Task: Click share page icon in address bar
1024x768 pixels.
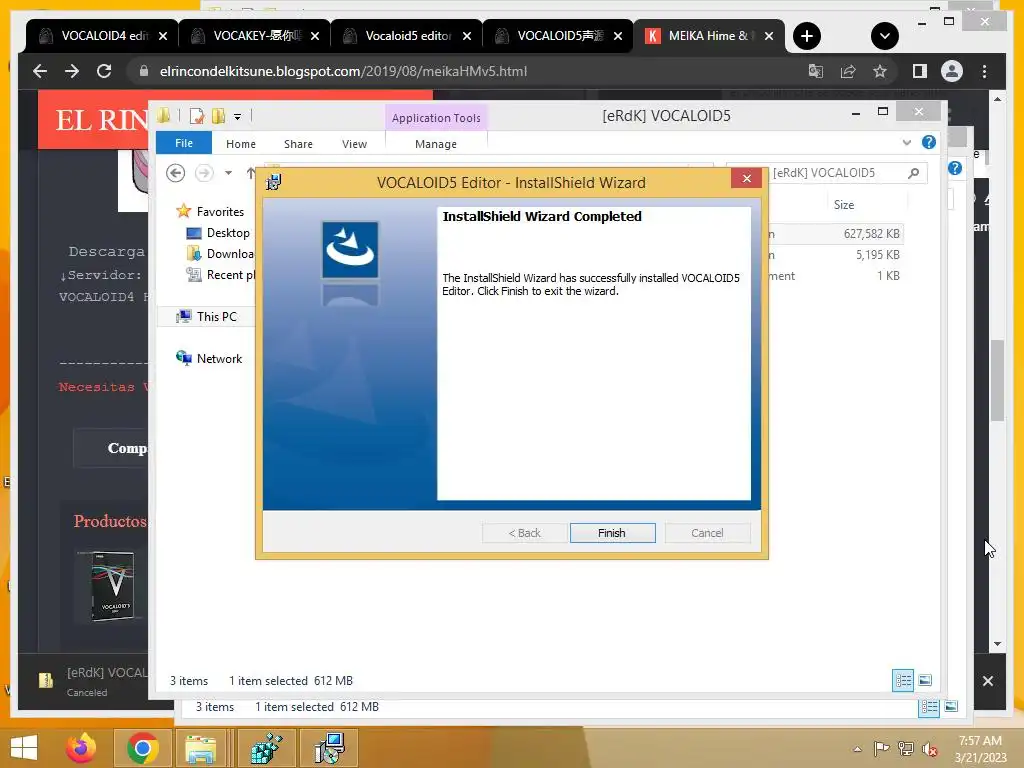Action: 848,71
